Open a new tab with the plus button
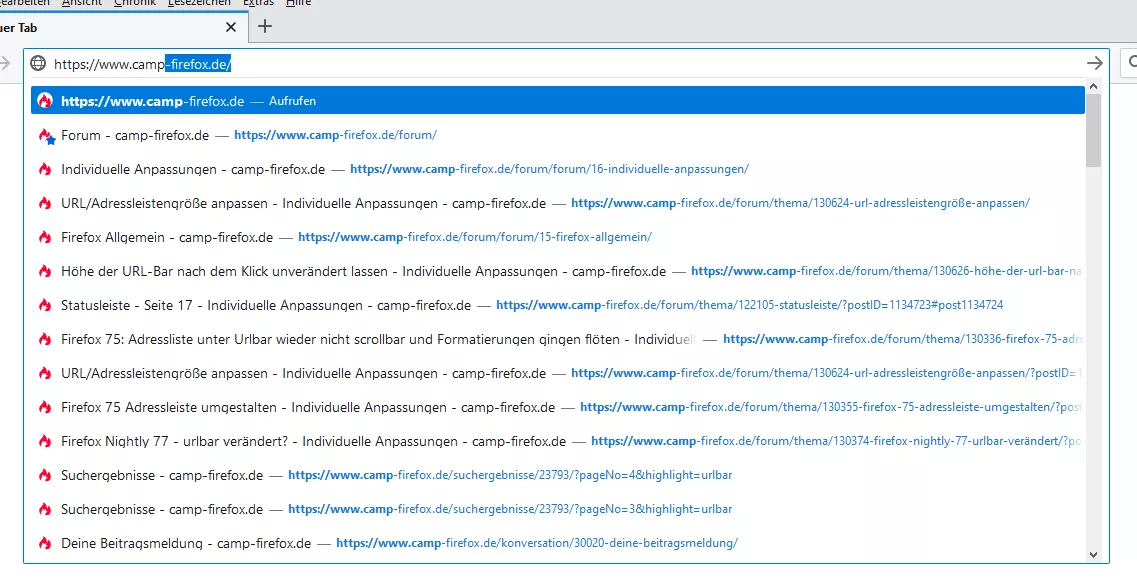This screenshot has height=588, width=1137. [265, 27]
